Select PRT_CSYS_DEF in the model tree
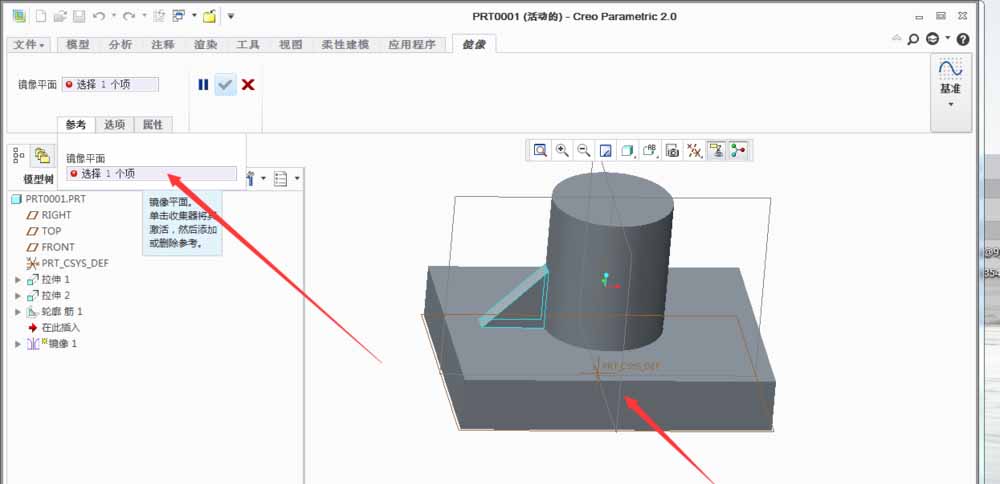1000x484 pixels. [75, 263]
